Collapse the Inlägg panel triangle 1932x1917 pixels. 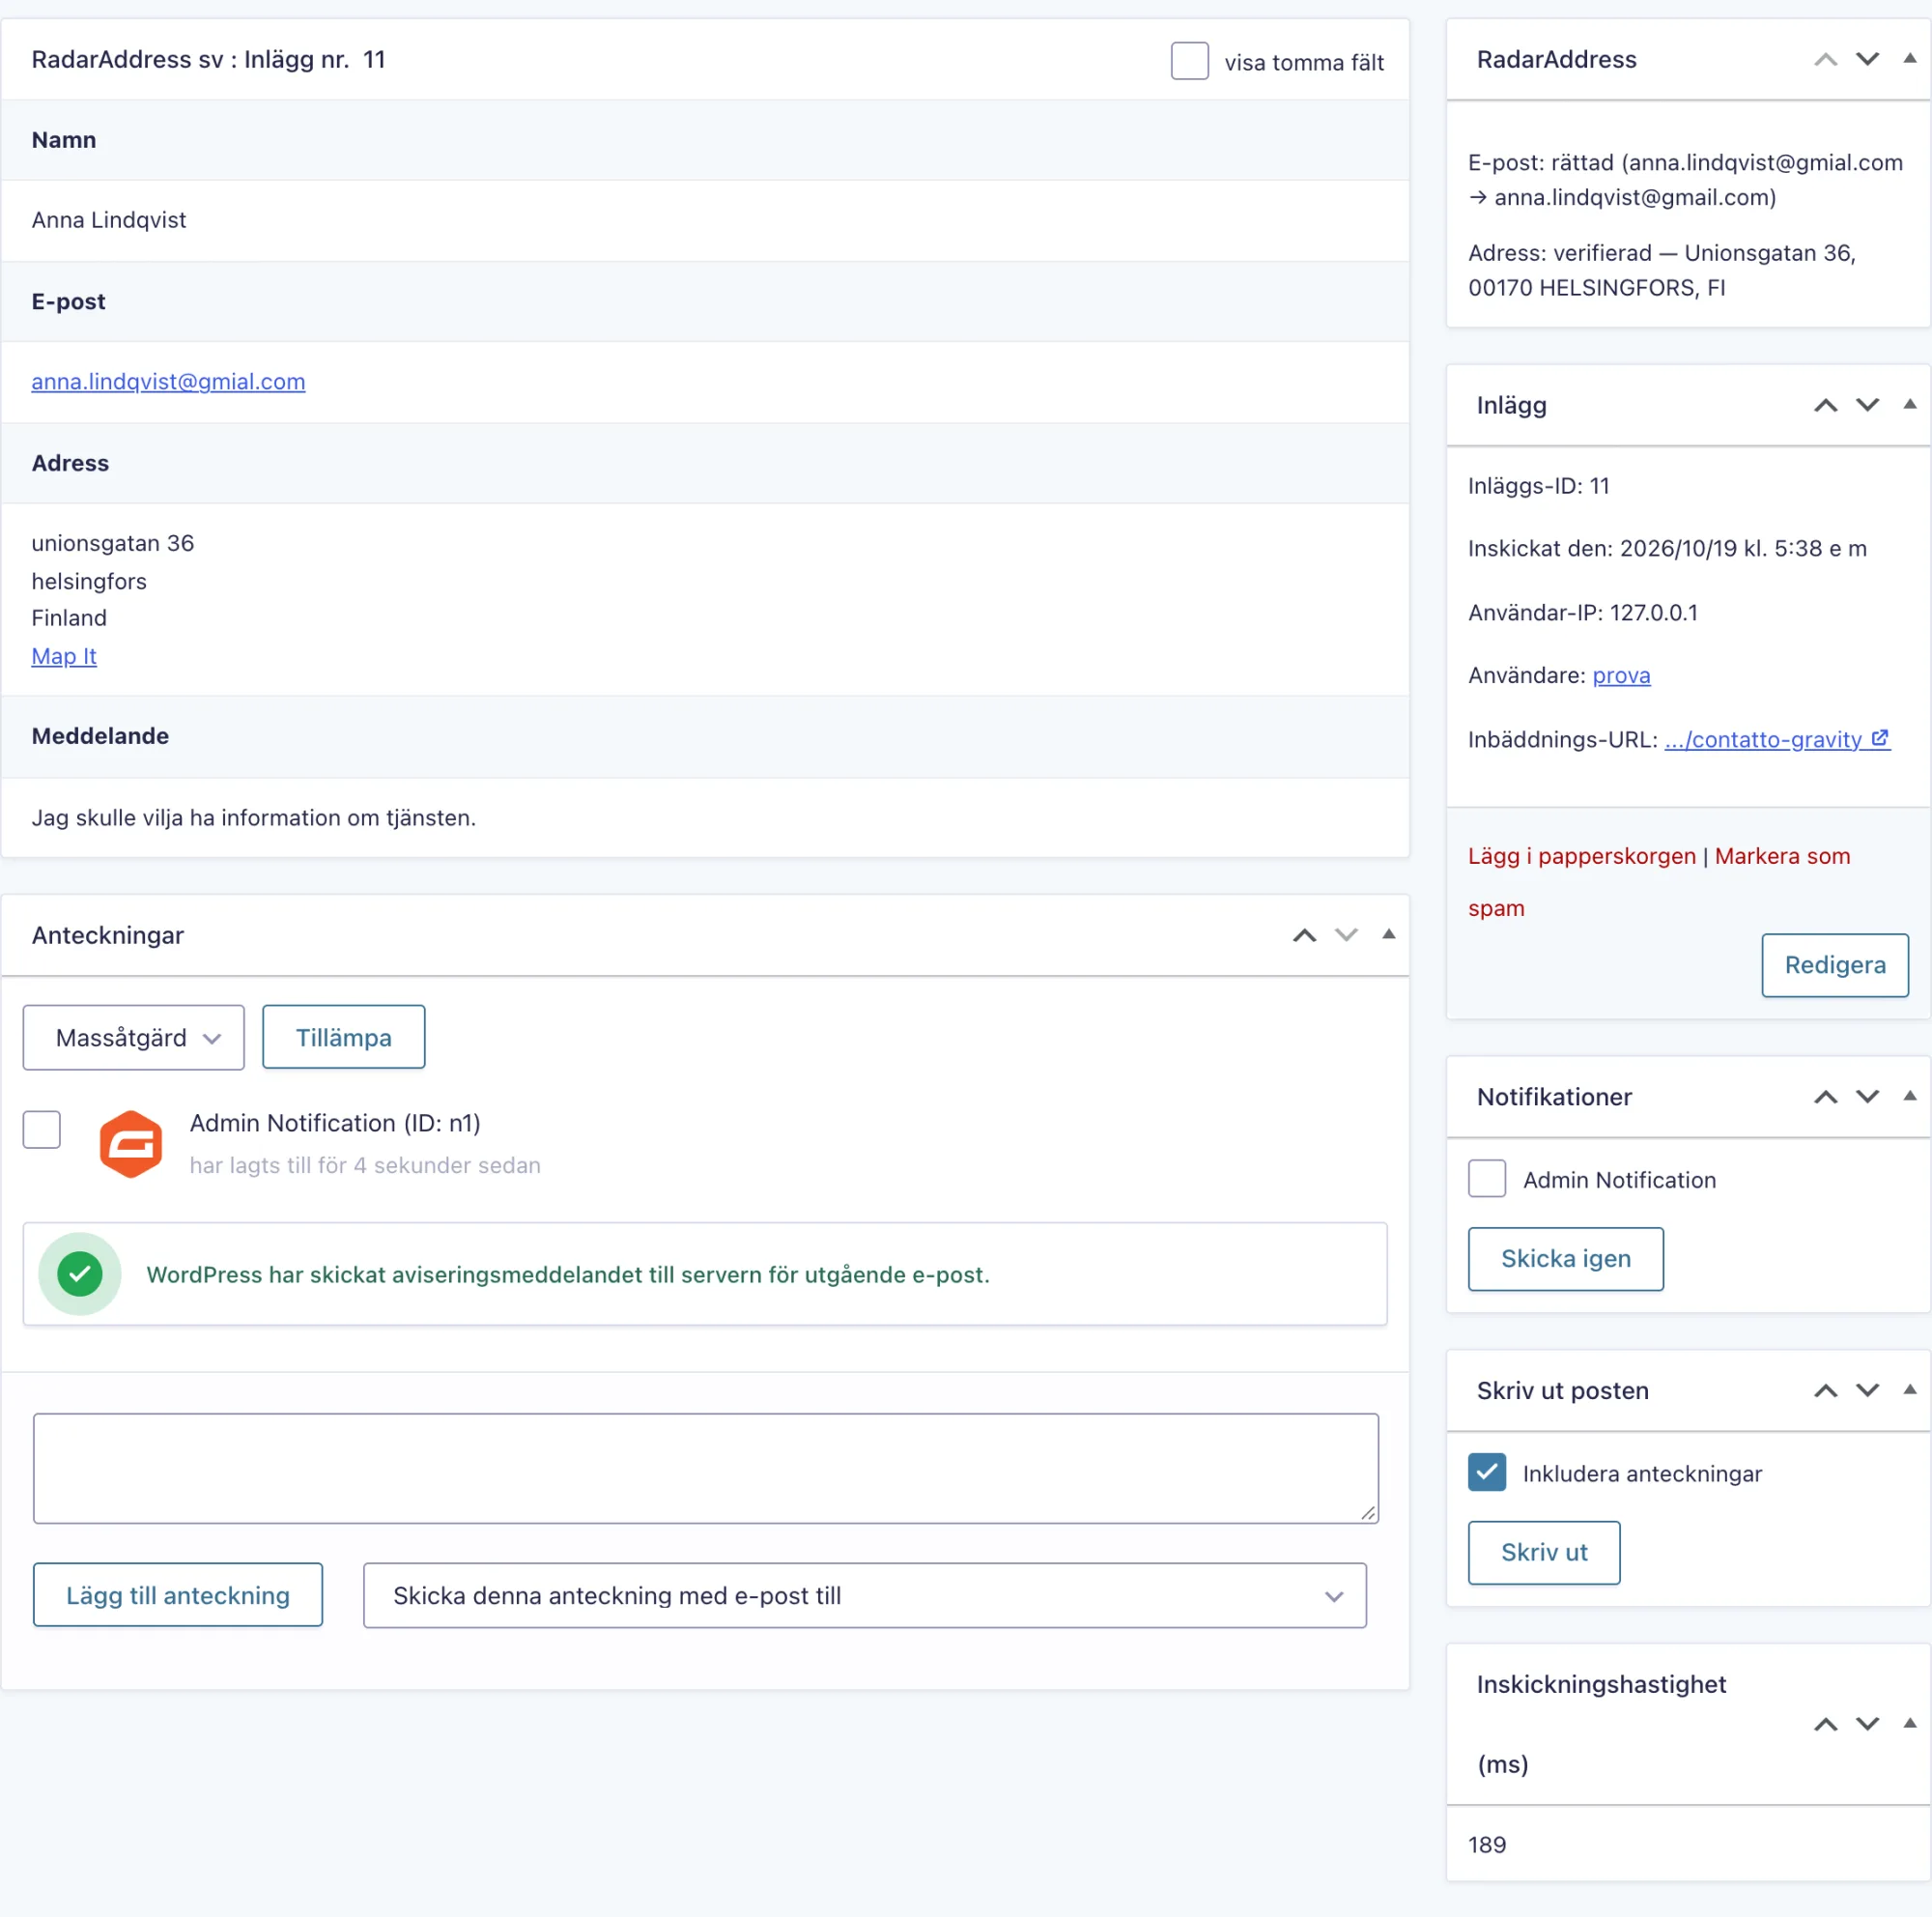(1909, 404)
